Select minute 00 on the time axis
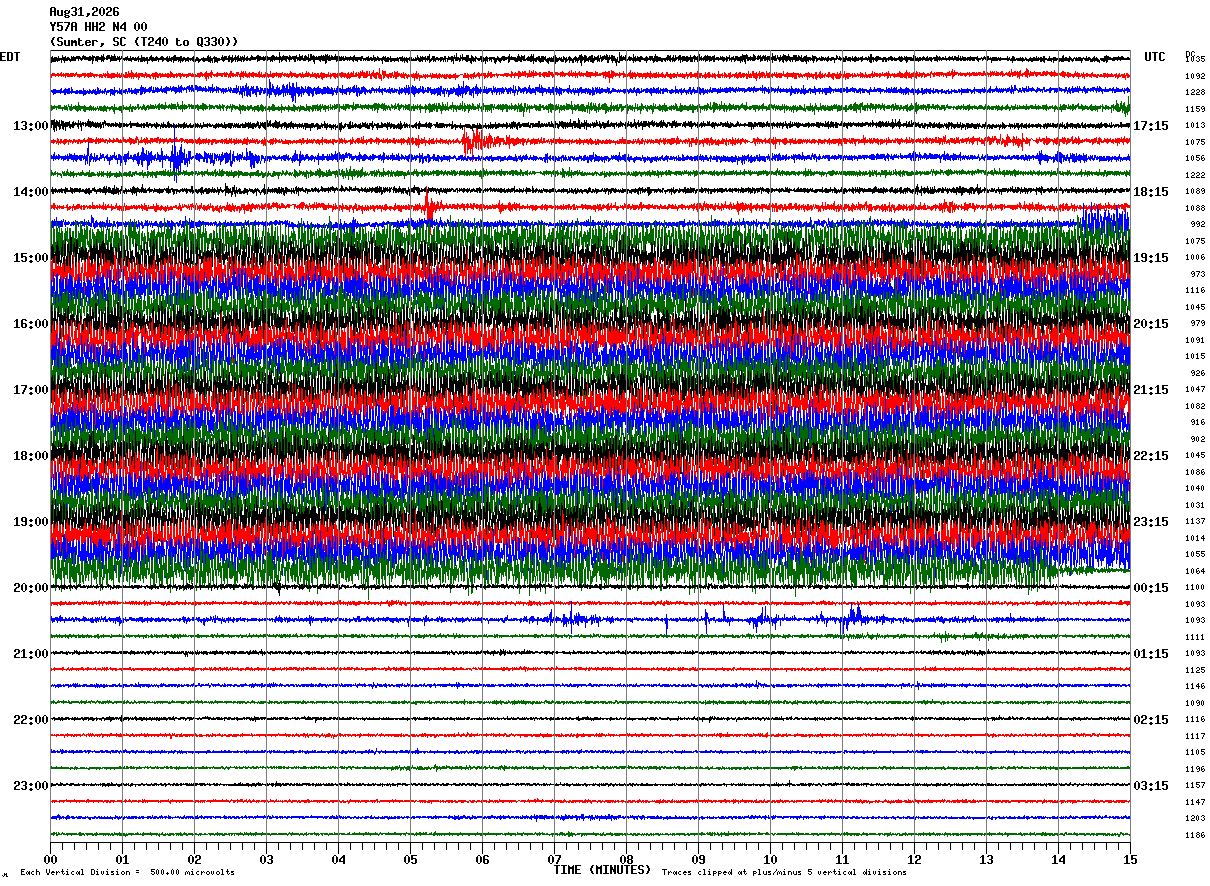Image resolution: width=1210 pixels, height=886 pixels. pos(51,859)
